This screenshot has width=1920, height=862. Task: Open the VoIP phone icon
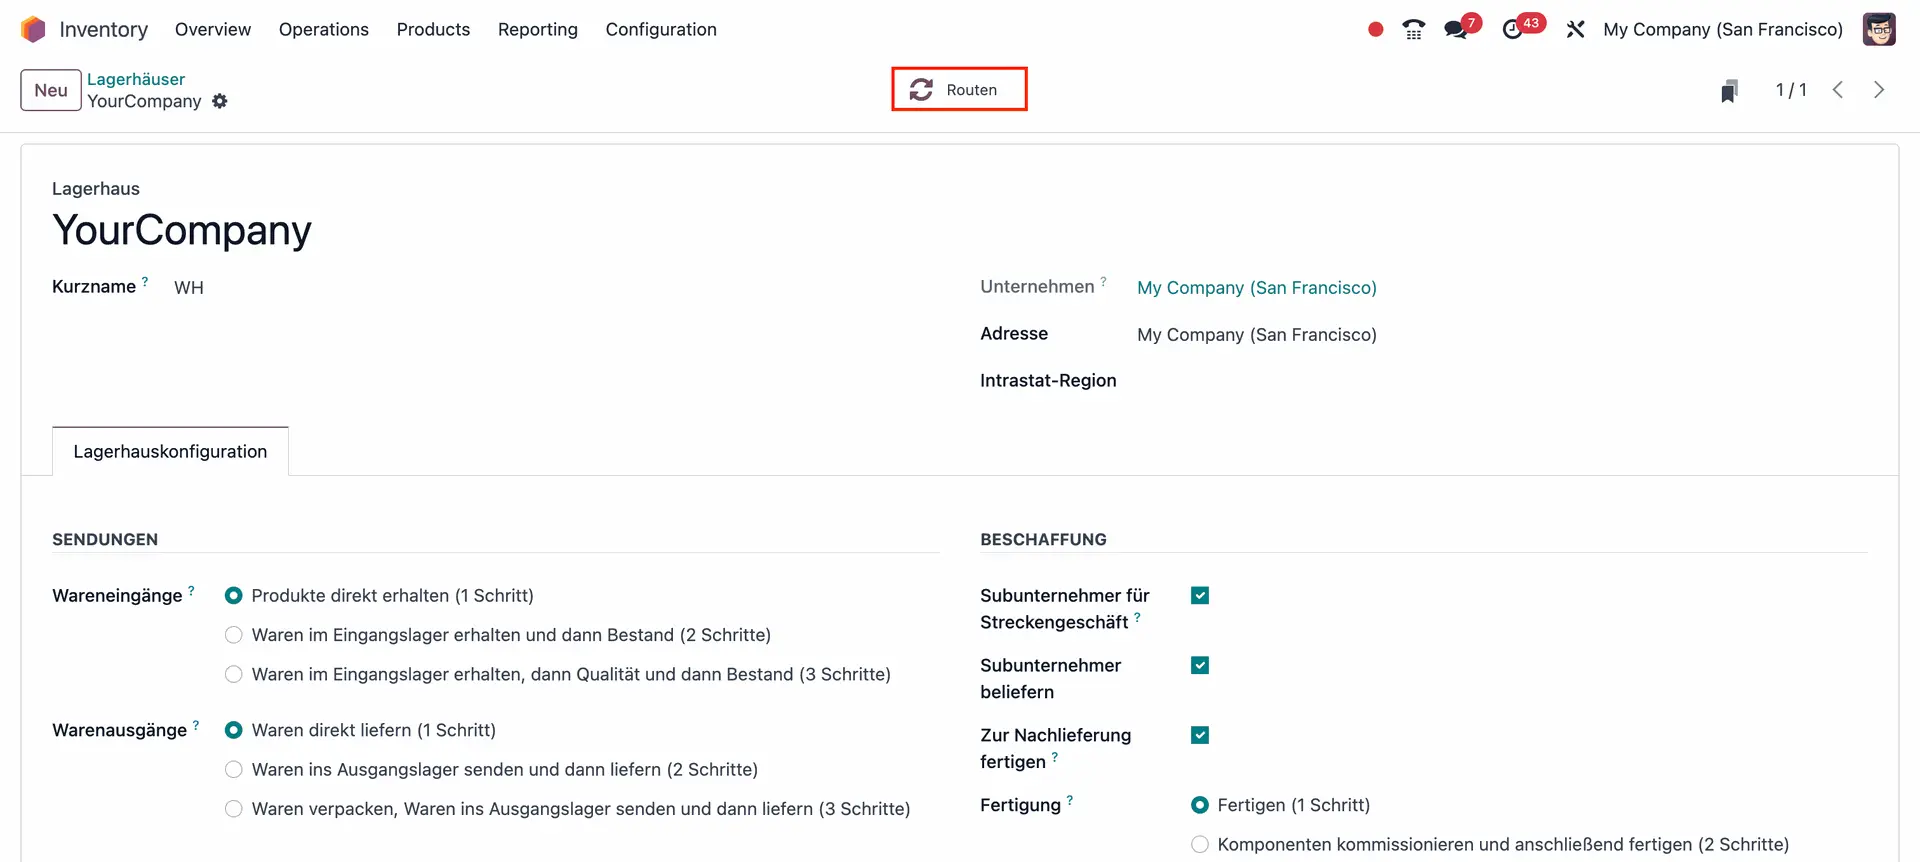pyautogui.click(x=1413, y=30)
